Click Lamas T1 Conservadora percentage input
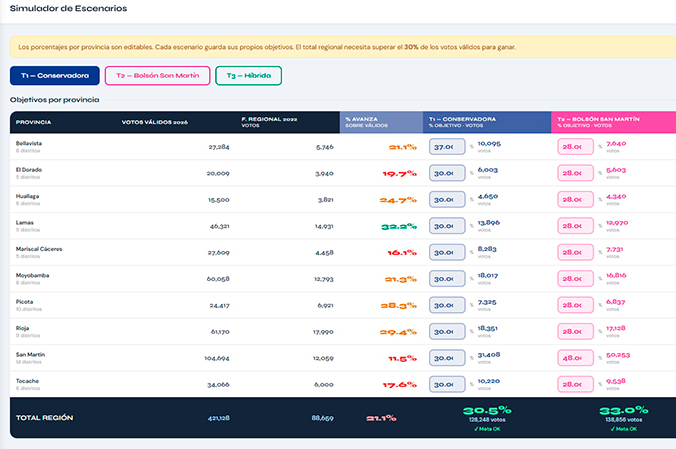 (447, 226)
